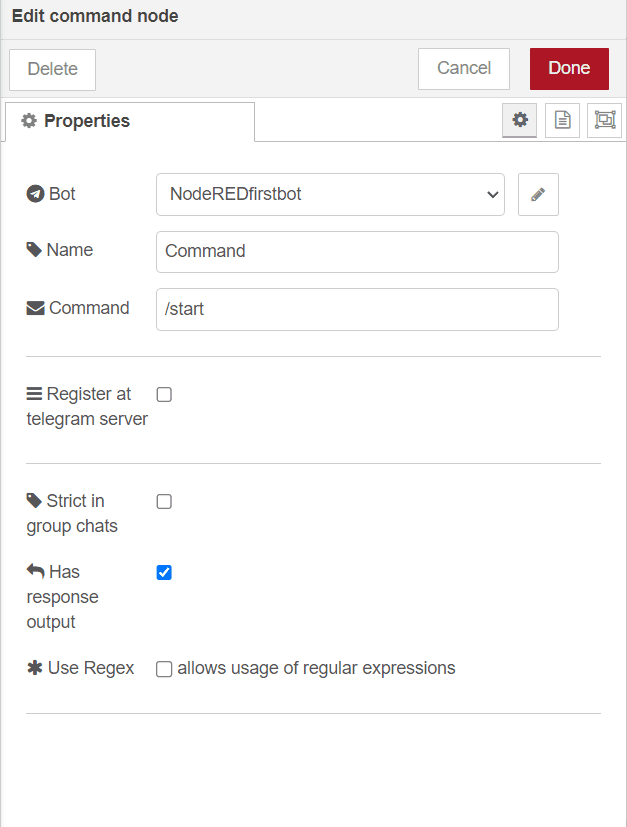Click the pencil icon to edit bot config
This screenshot has width=627, height=827.
click(x=538, y=194)
